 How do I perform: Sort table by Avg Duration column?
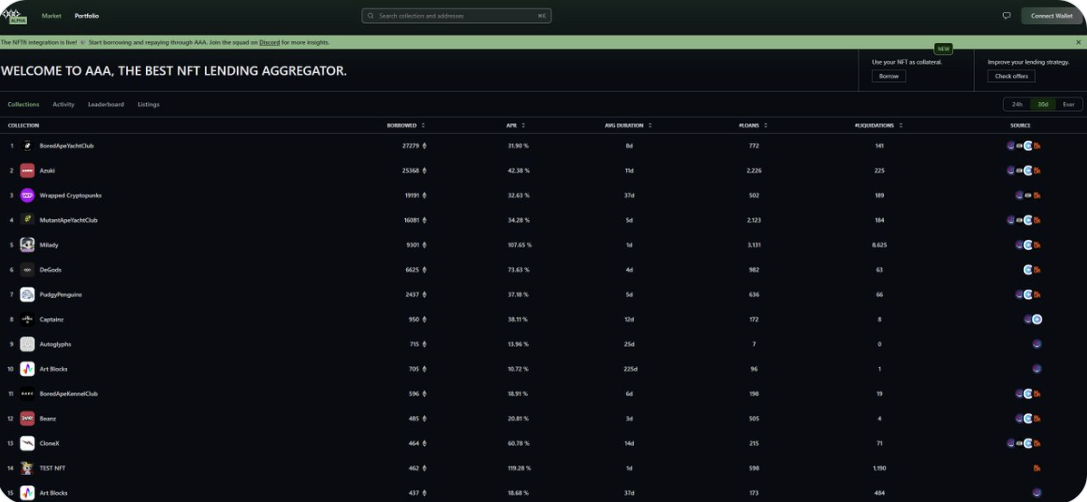pos(629,125)
